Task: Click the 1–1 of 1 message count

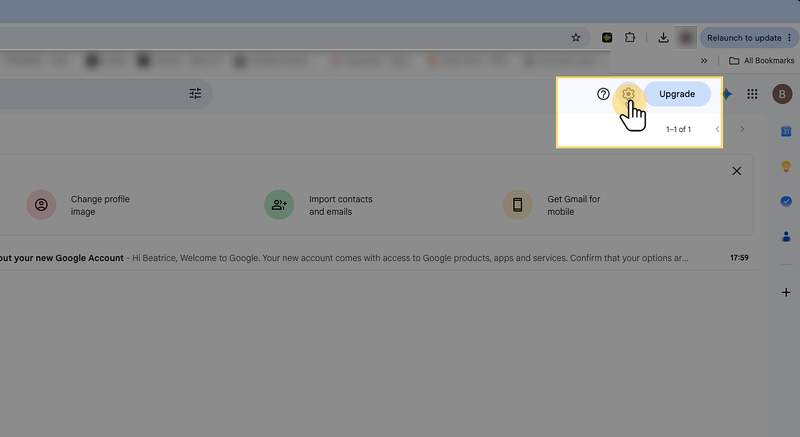Action: click(x=678, y=130)
